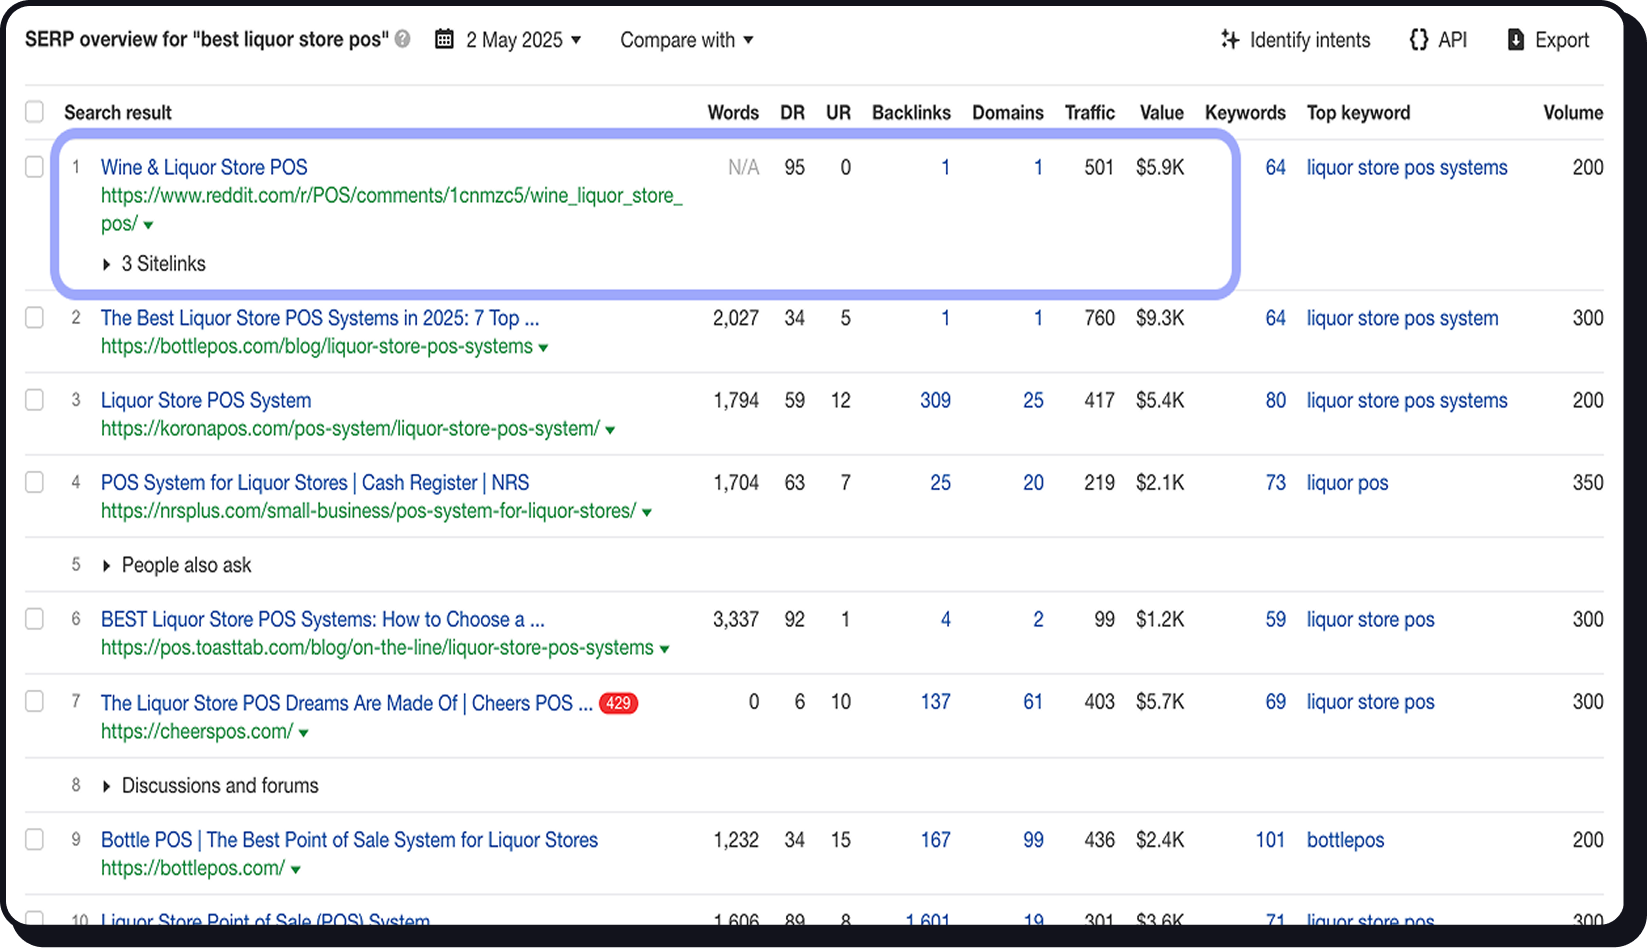Expand People also ask section
This screenshot has width=1647, height=948.
(x=176, y=565)
